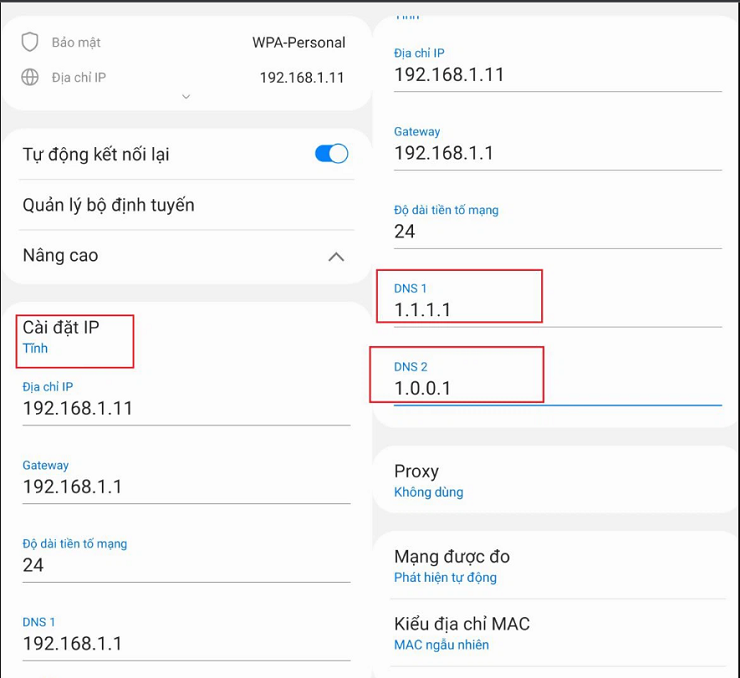Tap the WPA-Personal security value

[x=298, y=43]
